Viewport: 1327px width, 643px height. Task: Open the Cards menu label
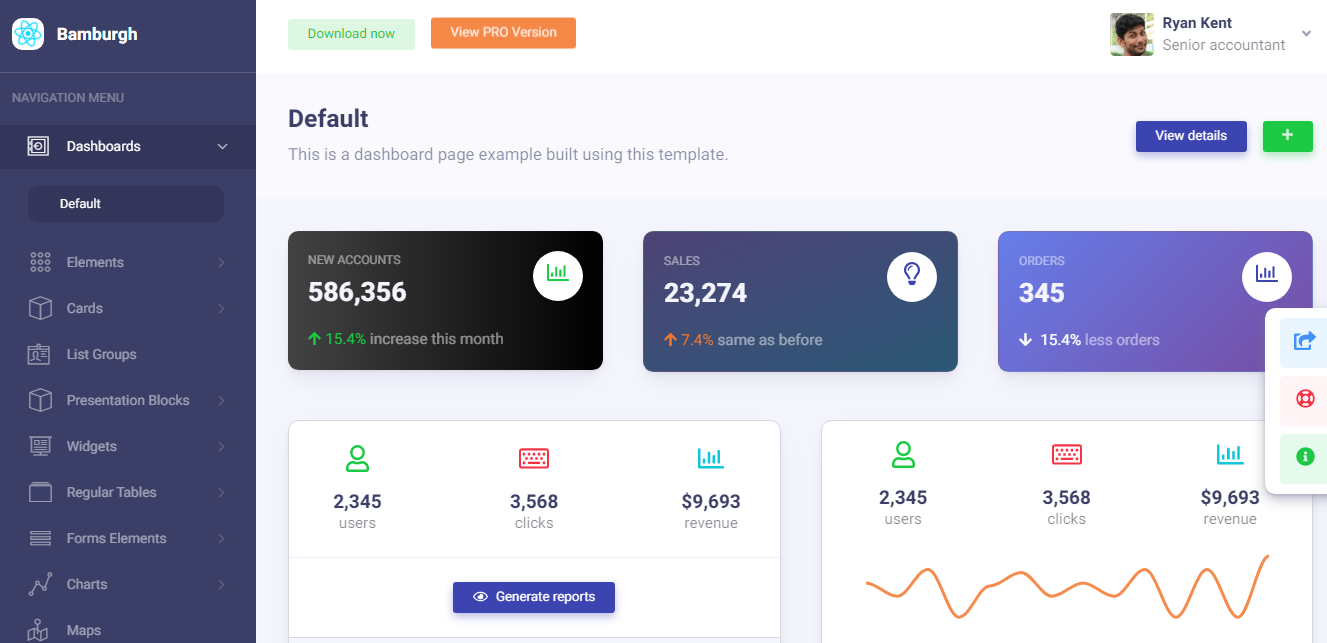(85, 308)
